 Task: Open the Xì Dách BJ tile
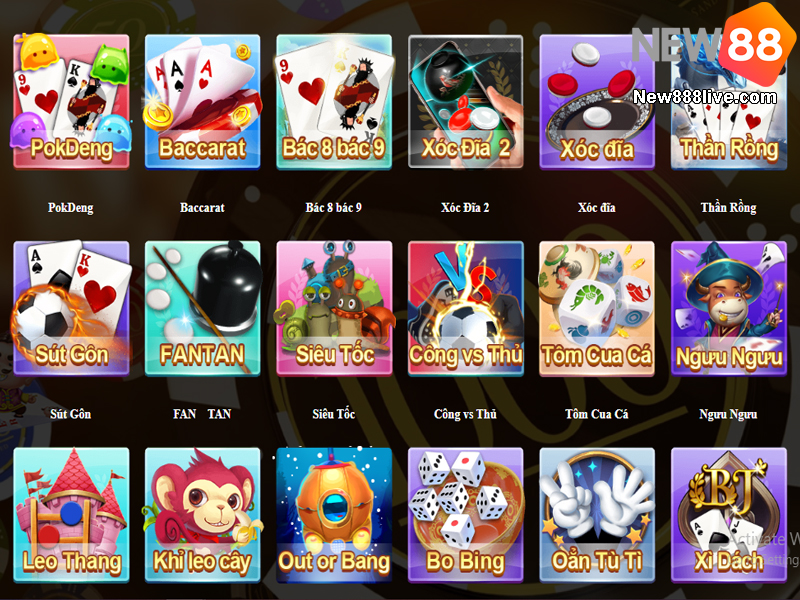[729, 515]
